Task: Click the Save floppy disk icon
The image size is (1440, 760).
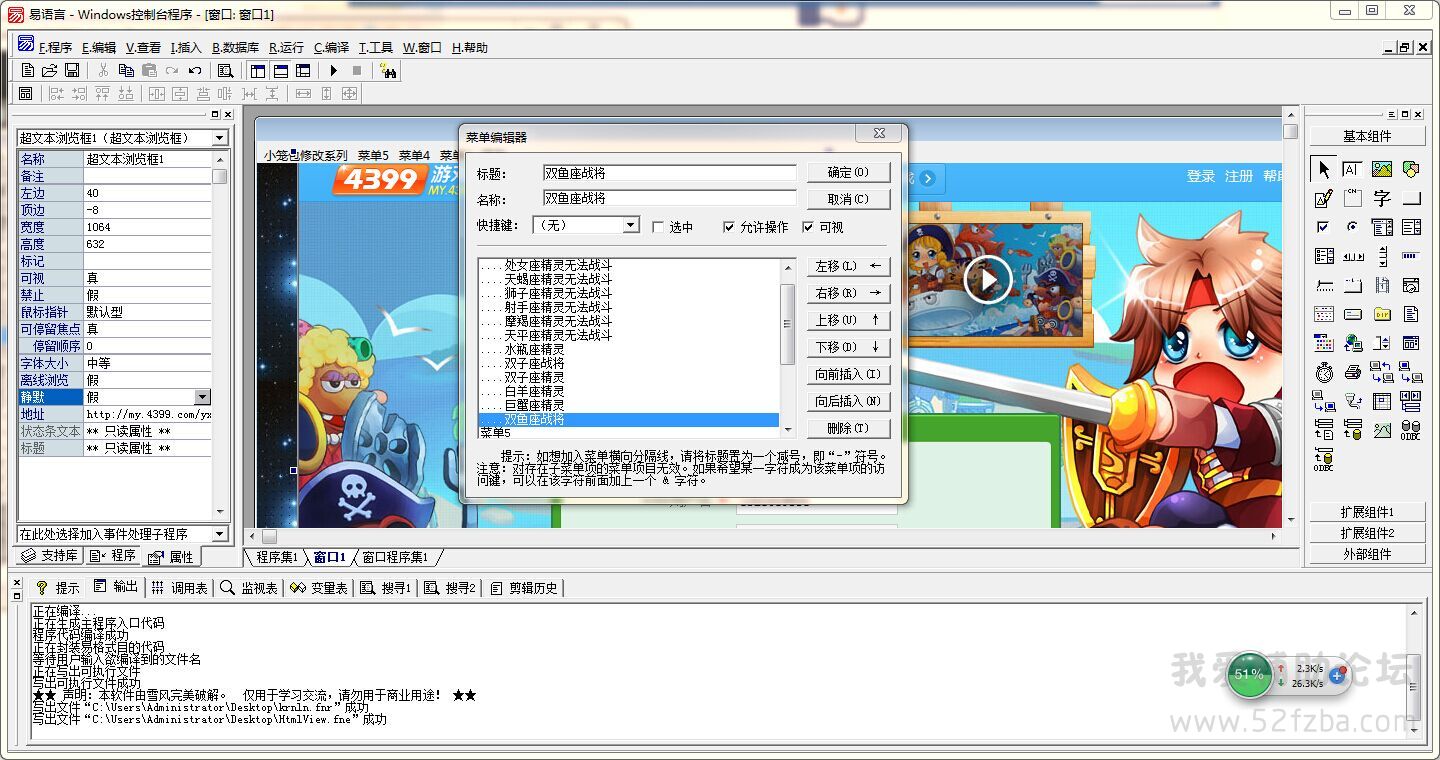Action: 72,70
